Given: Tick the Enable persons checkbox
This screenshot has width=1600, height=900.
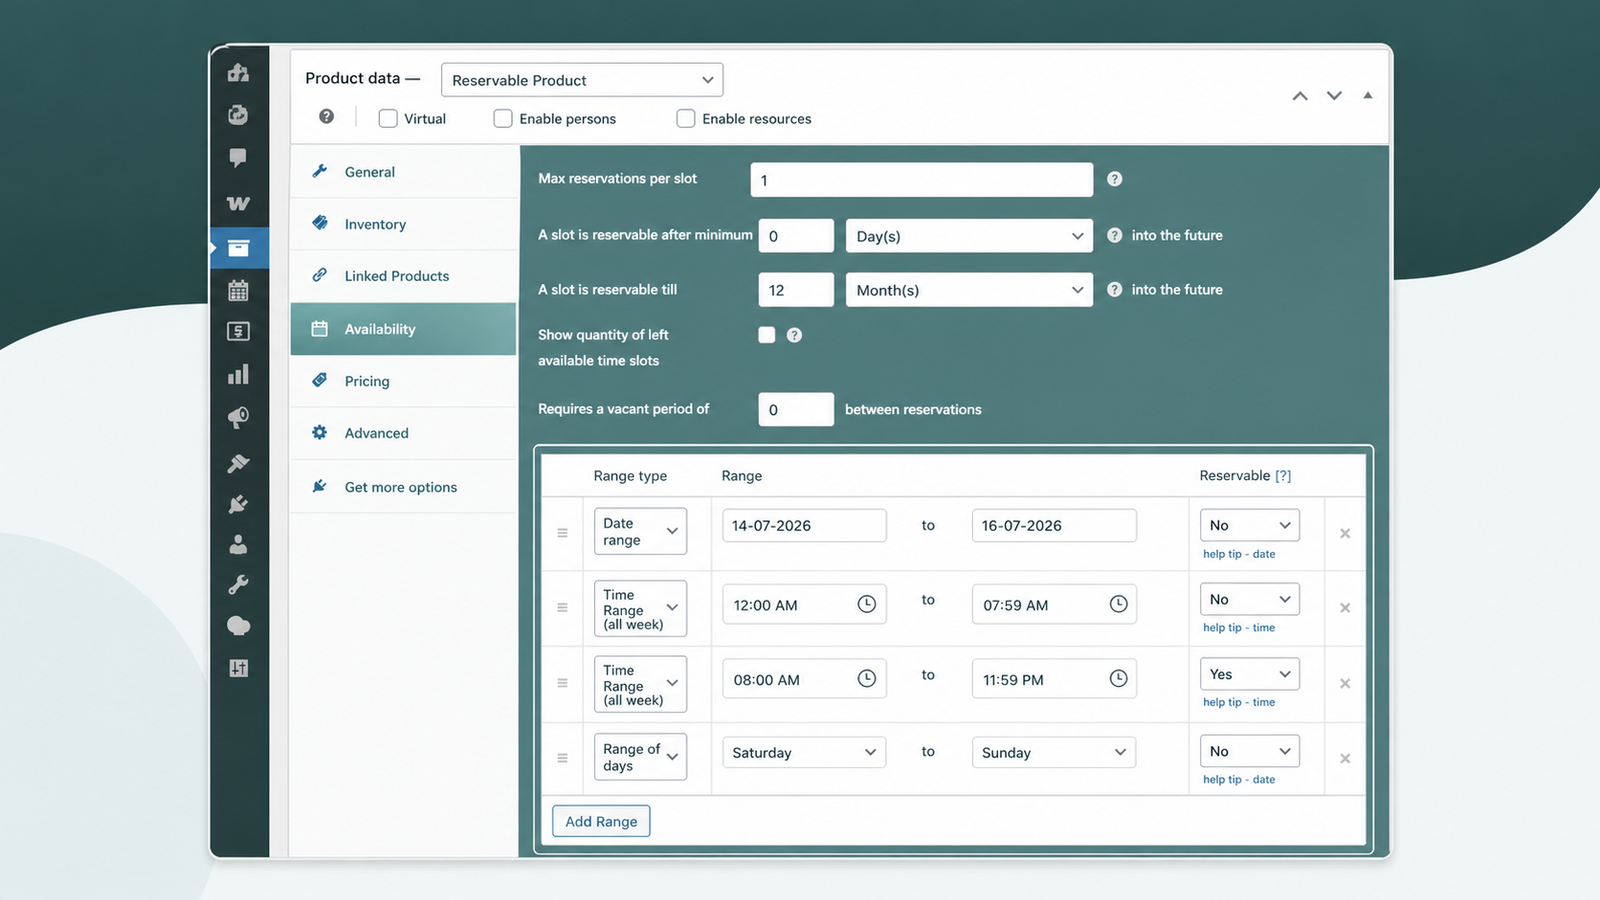Looking at the screenshot, I should click(x=503, y=118).
